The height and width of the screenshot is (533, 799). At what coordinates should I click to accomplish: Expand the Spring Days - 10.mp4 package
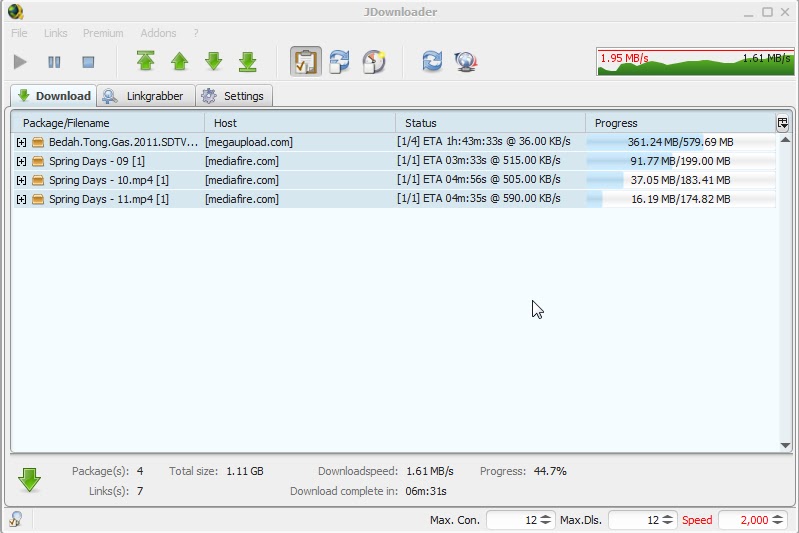[21, 180]
